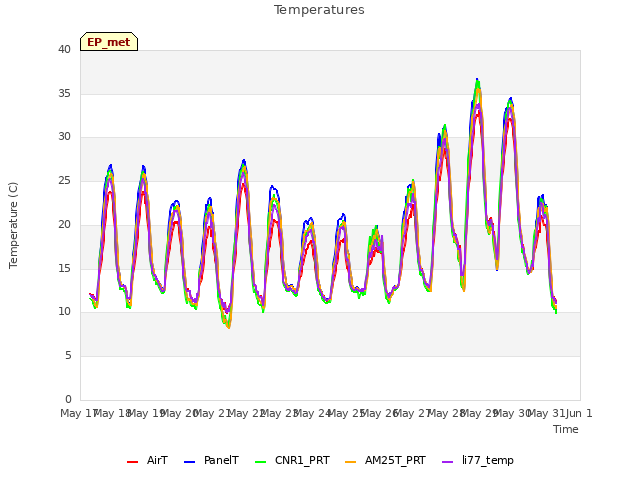640x480 pixels.
Task: Click the 15 y-axis tick label
Action: click(64, 268)
